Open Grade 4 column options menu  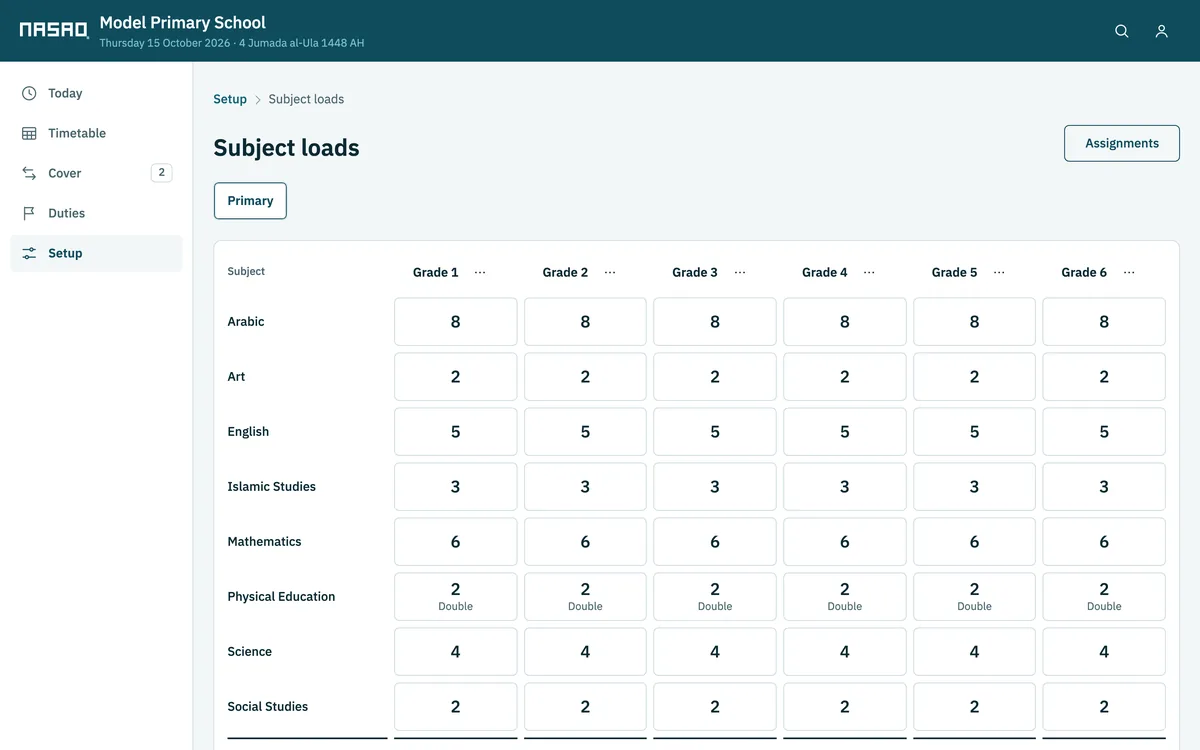[869, 272]
